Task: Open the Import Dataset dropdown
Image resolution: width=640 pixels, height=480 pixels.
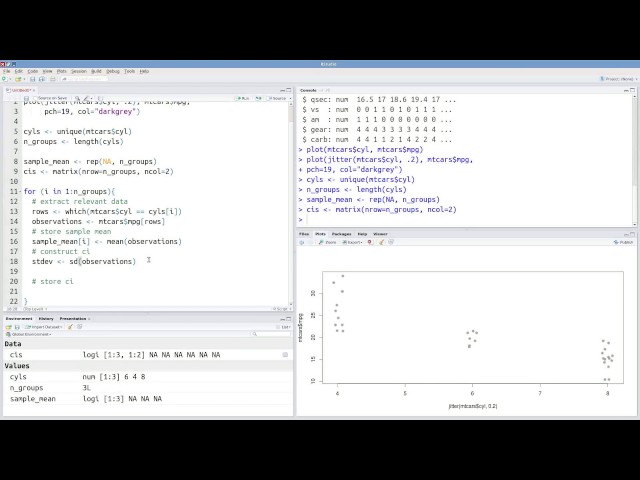Action: 43,327
